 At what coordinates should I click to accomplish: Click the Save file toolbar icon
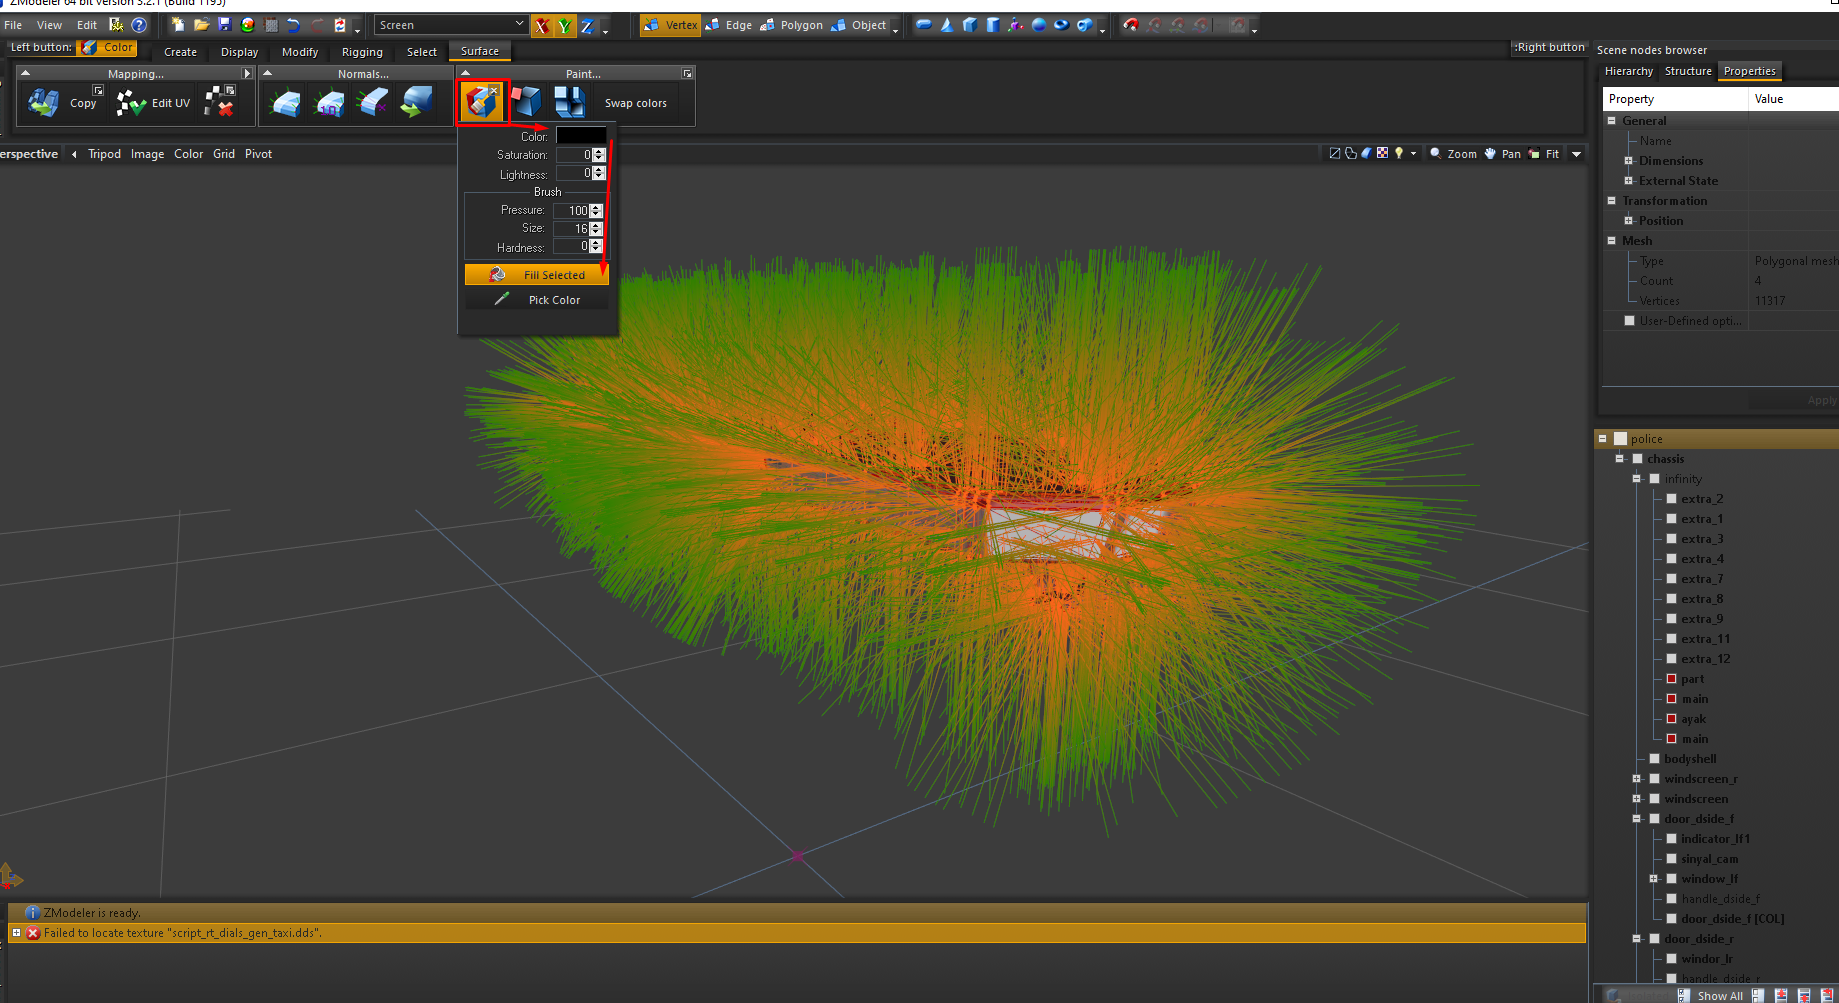(224, 25)
